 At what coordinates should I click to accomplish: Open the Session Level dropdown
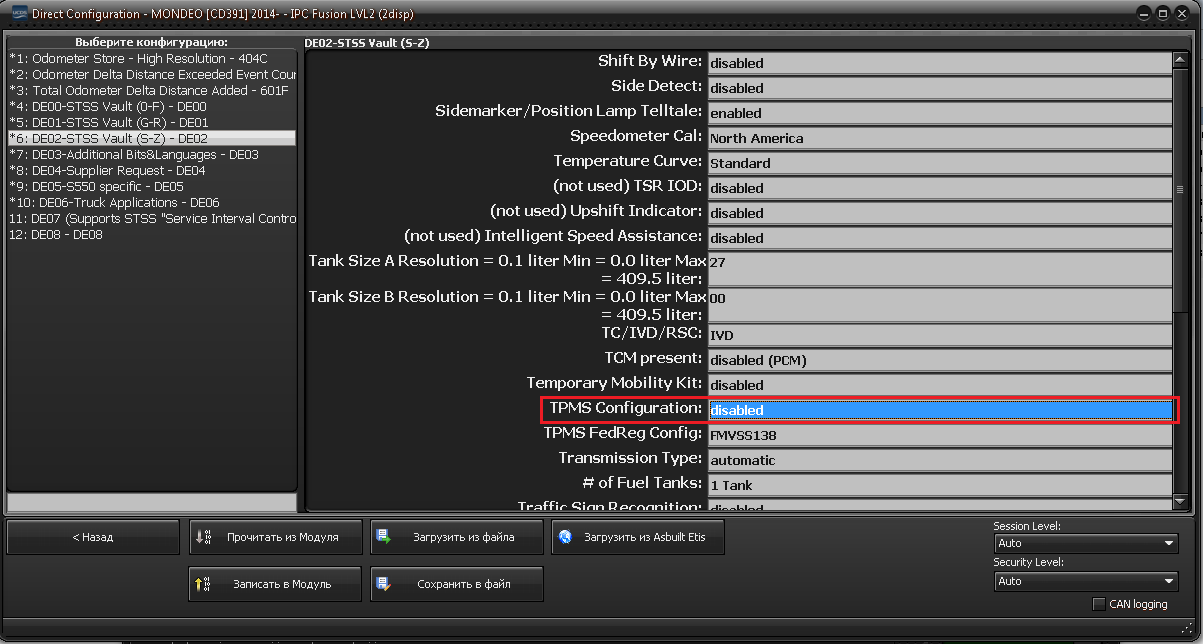tap(1086, 543)
